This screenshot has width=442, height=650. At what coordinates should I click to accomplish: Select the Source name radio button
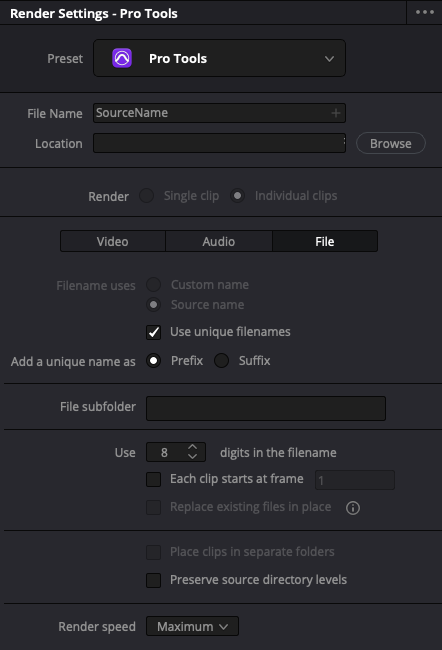tap(153, 305)
